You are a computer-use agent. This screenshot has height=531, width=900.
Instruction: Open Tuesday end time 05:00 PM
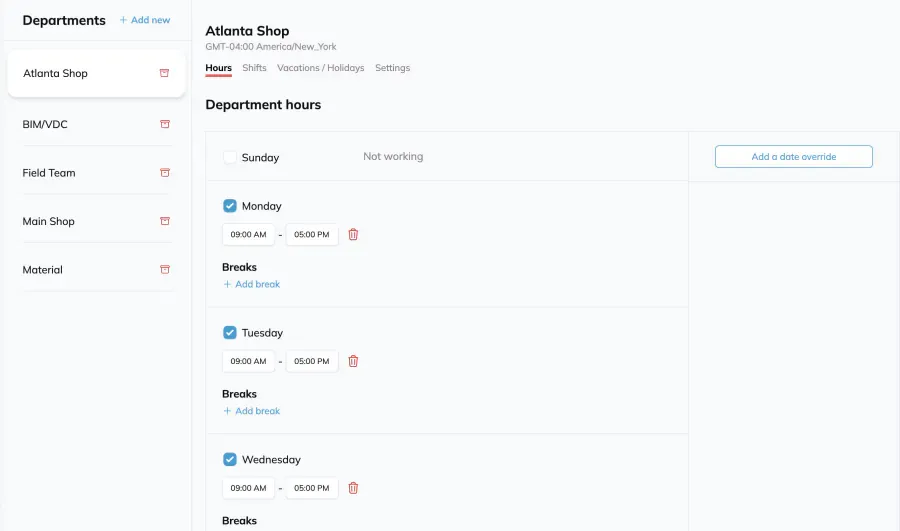point(312,361)
